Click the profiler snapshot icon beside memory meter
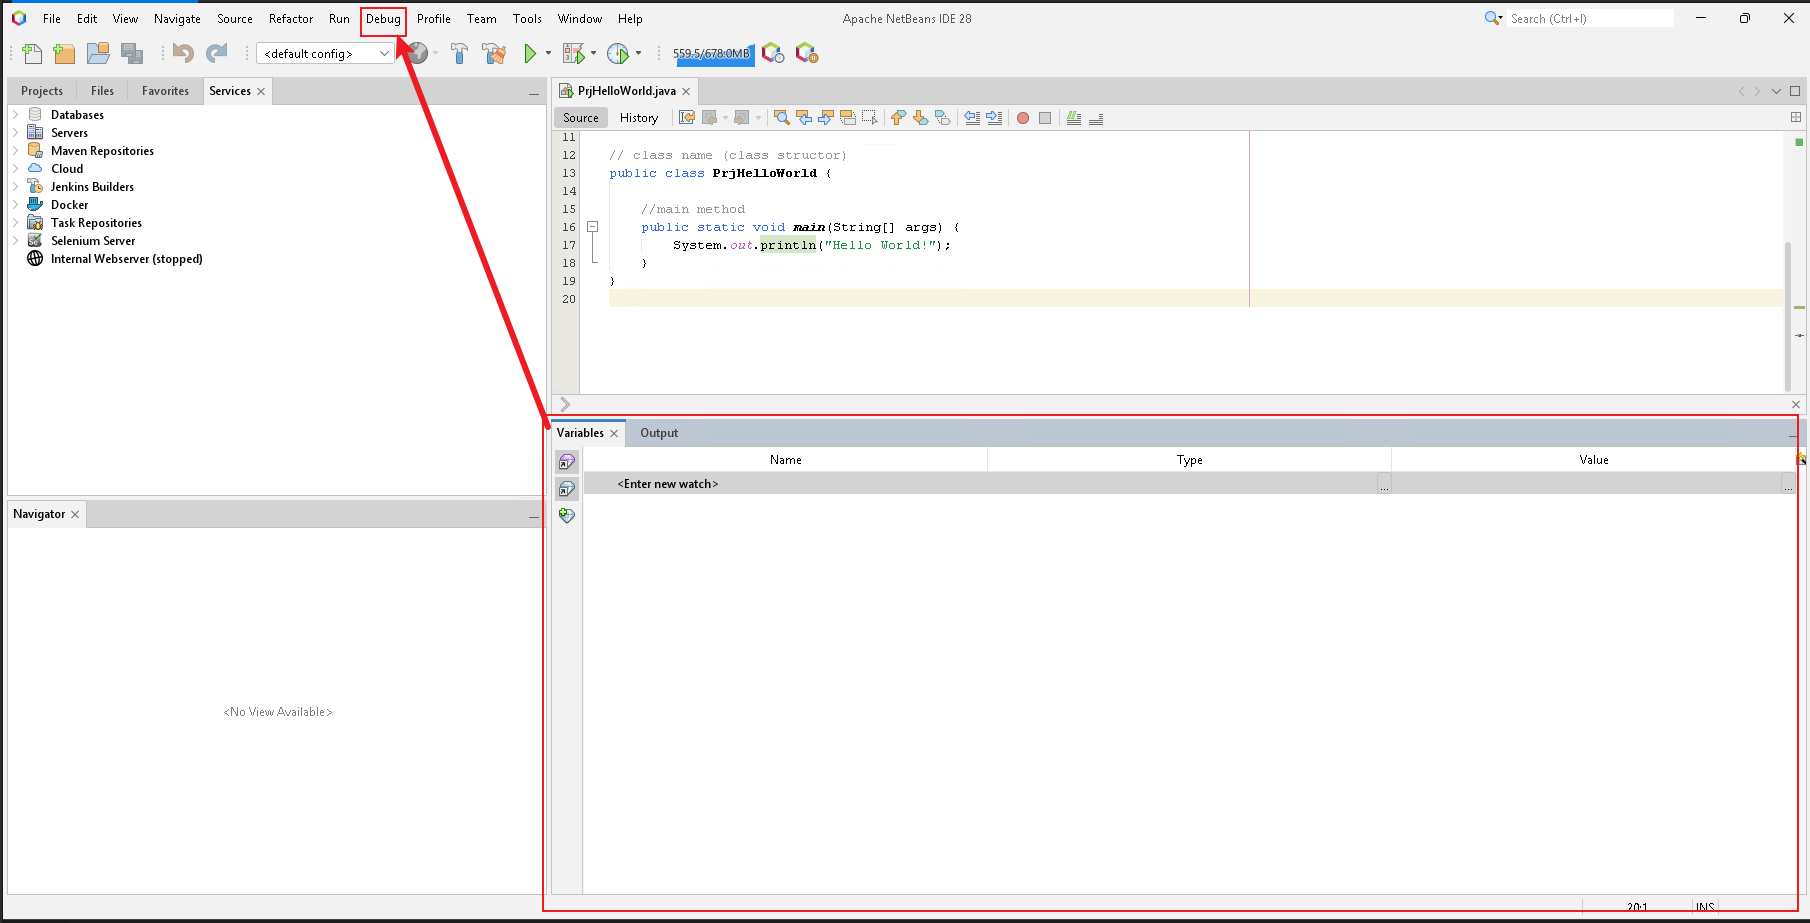Screen dimensions: 1810x923 click(773, 54)
